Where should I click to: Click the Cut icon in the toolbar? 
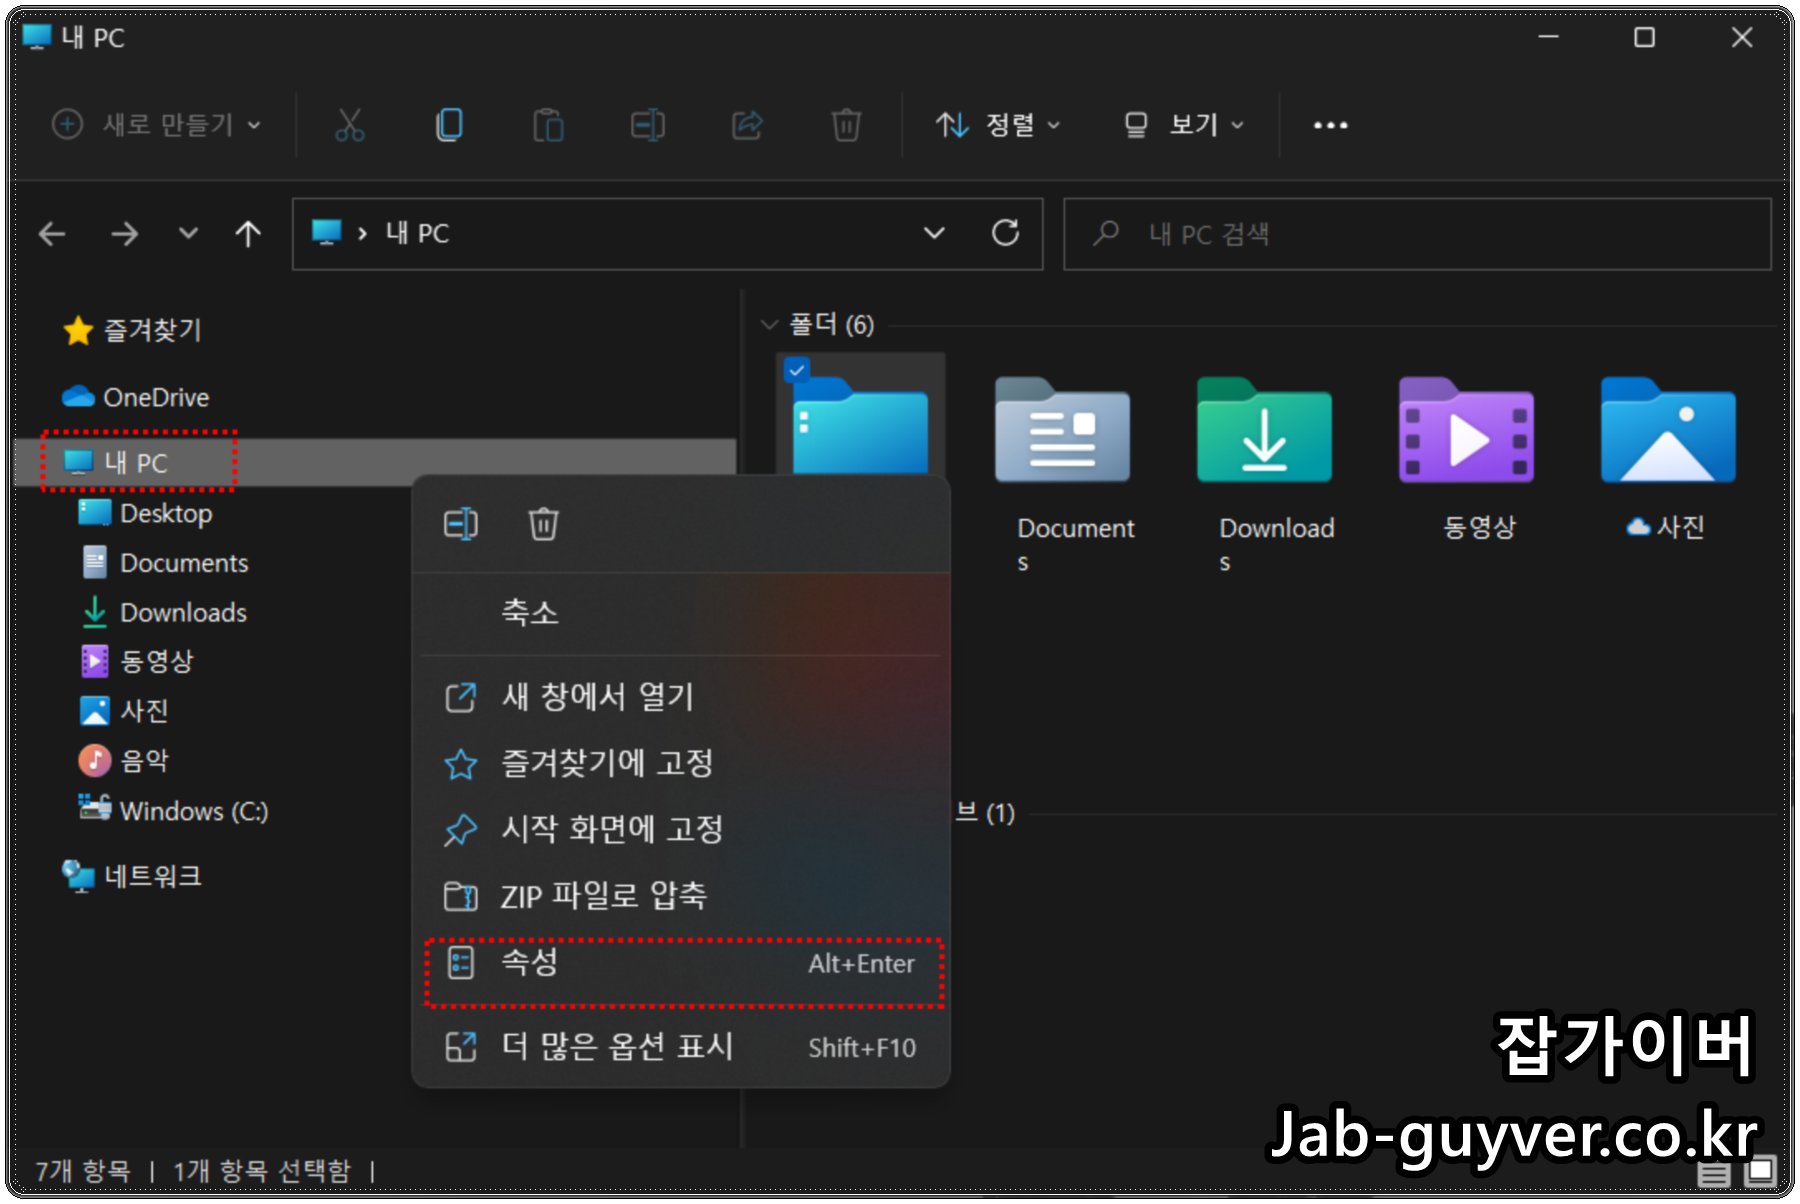349,124
